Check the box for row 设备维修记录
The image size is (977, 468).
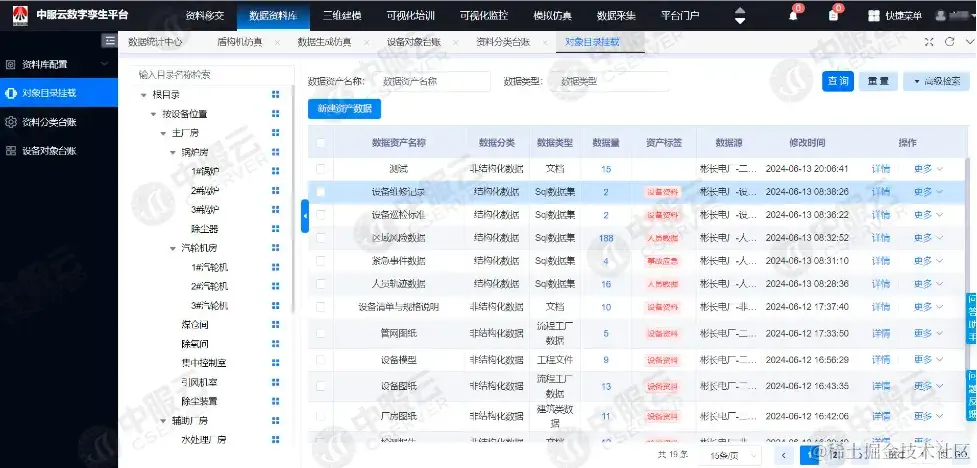tap(320, 192)
